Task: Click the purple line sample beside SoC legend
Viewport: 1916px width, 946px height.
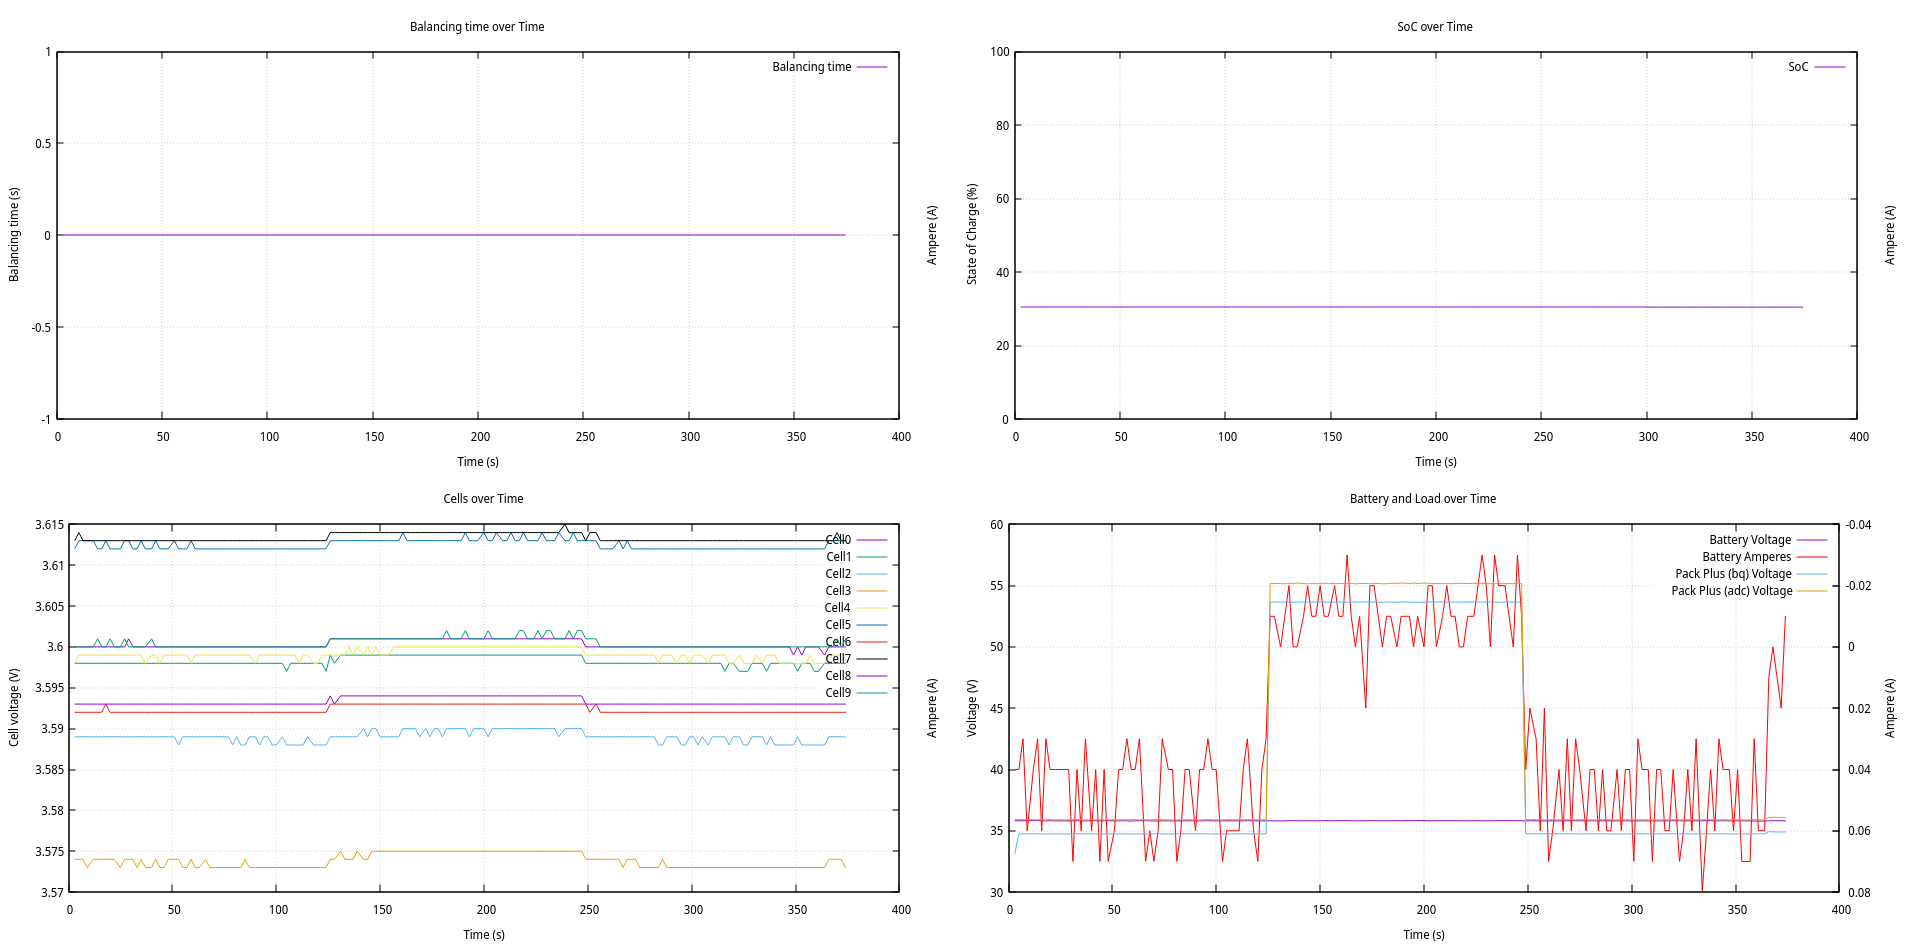Action: pyautogui.click(x=1830, y=67)
